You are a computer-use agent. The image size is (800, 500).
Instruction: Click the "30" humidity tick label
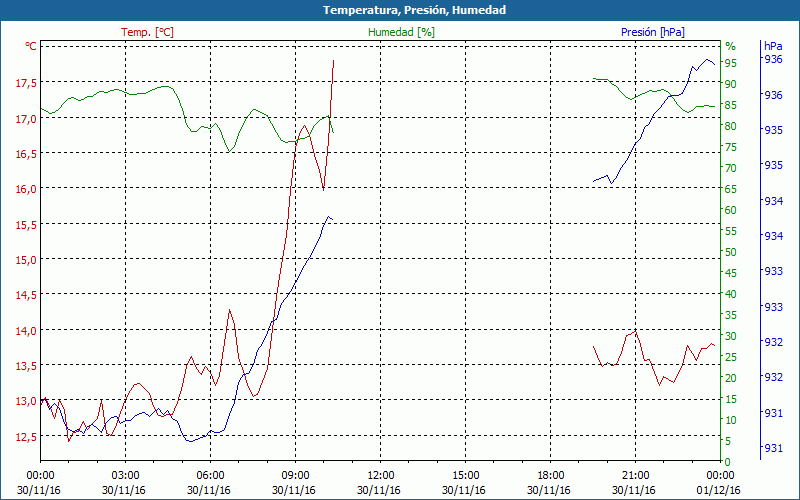coord(731,336)
